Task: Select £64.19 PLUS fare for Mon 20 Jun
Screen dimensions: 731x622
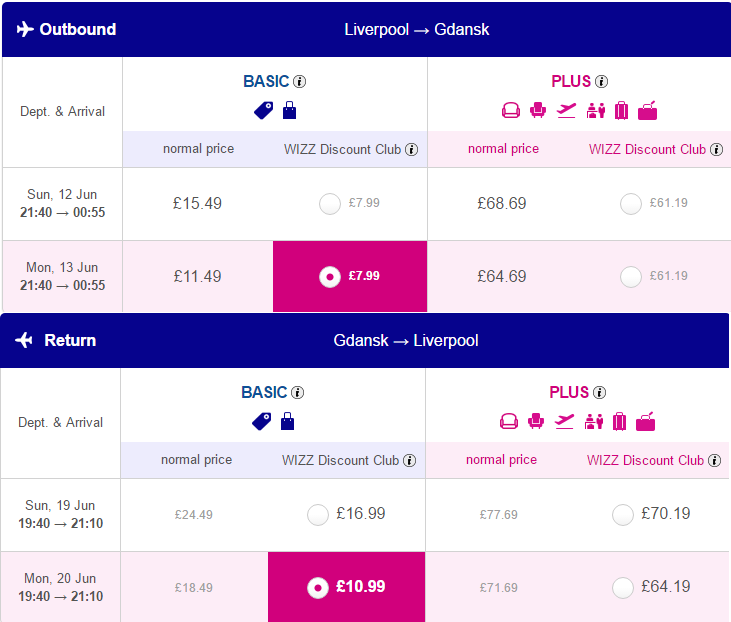Action: tap(623, 587)
